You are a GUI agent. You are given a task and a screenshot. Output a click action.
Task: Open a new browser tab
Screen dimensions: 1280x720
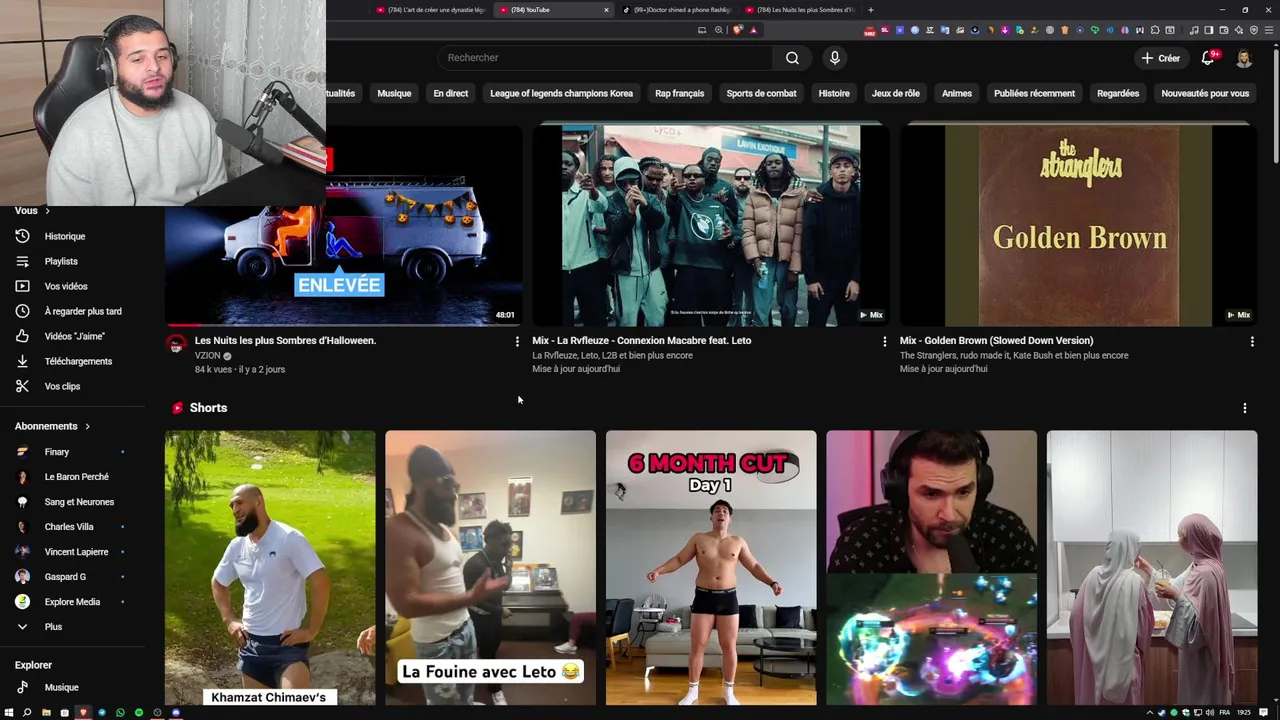(871, 10)
